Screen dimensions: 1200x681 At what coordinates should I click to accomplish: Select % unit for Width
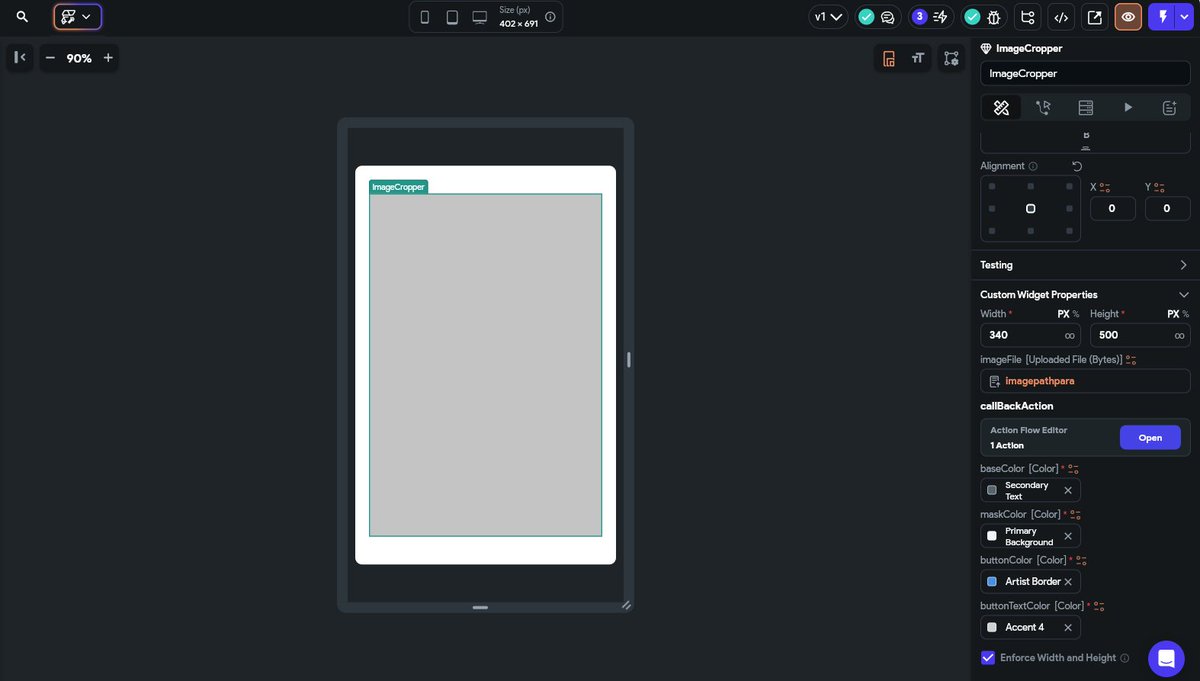(1076, 314)
